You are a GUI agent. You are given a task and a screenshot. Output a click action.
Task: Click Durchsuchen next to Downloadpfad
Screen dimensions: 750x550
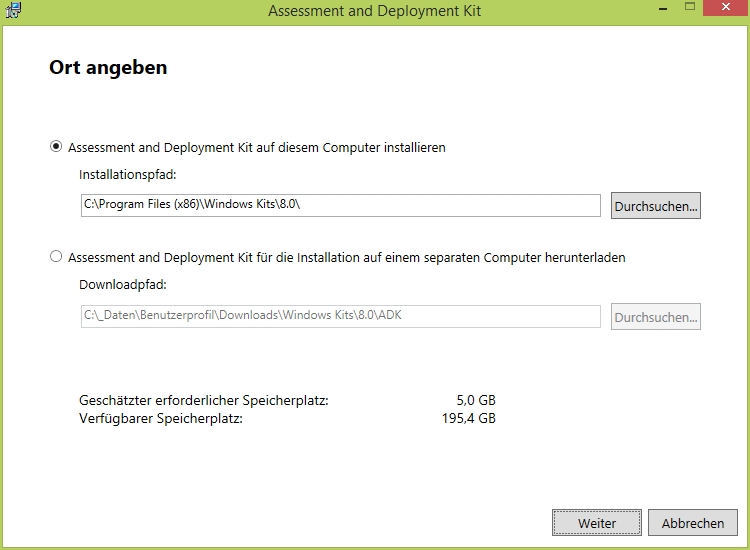click(656, 317)
